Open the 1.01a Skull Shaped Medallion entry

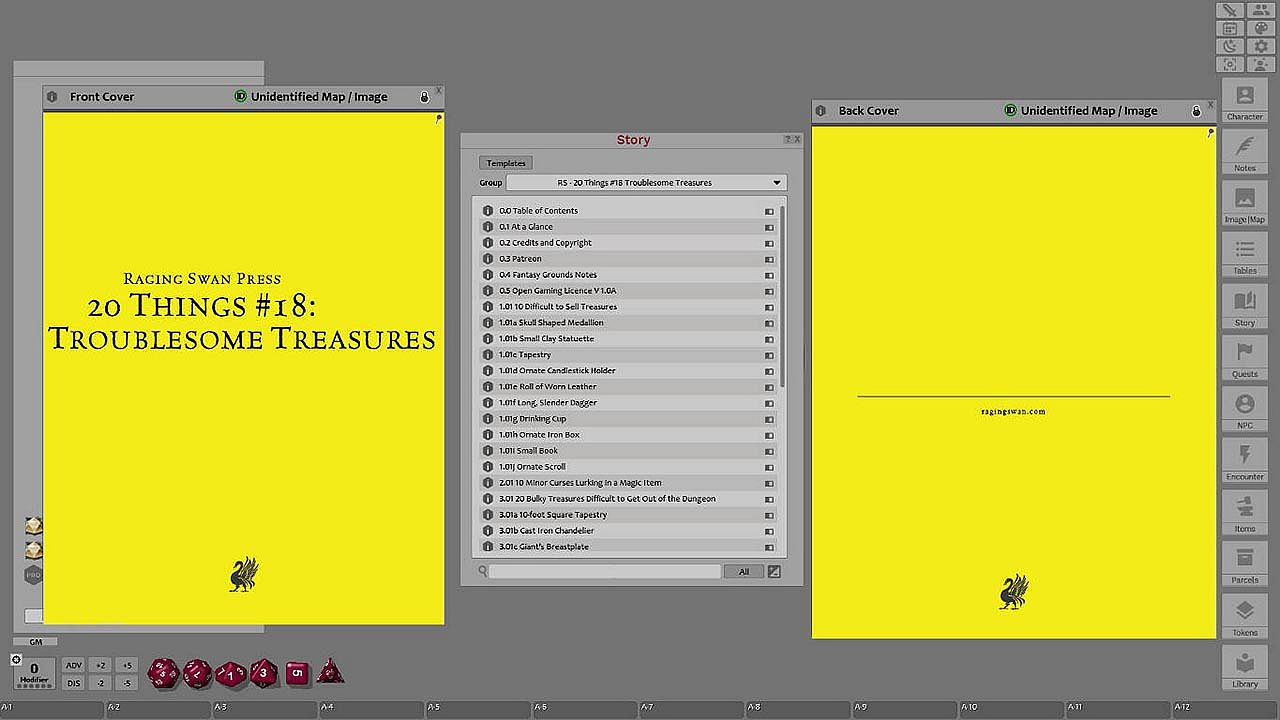(x=629, y=323)
